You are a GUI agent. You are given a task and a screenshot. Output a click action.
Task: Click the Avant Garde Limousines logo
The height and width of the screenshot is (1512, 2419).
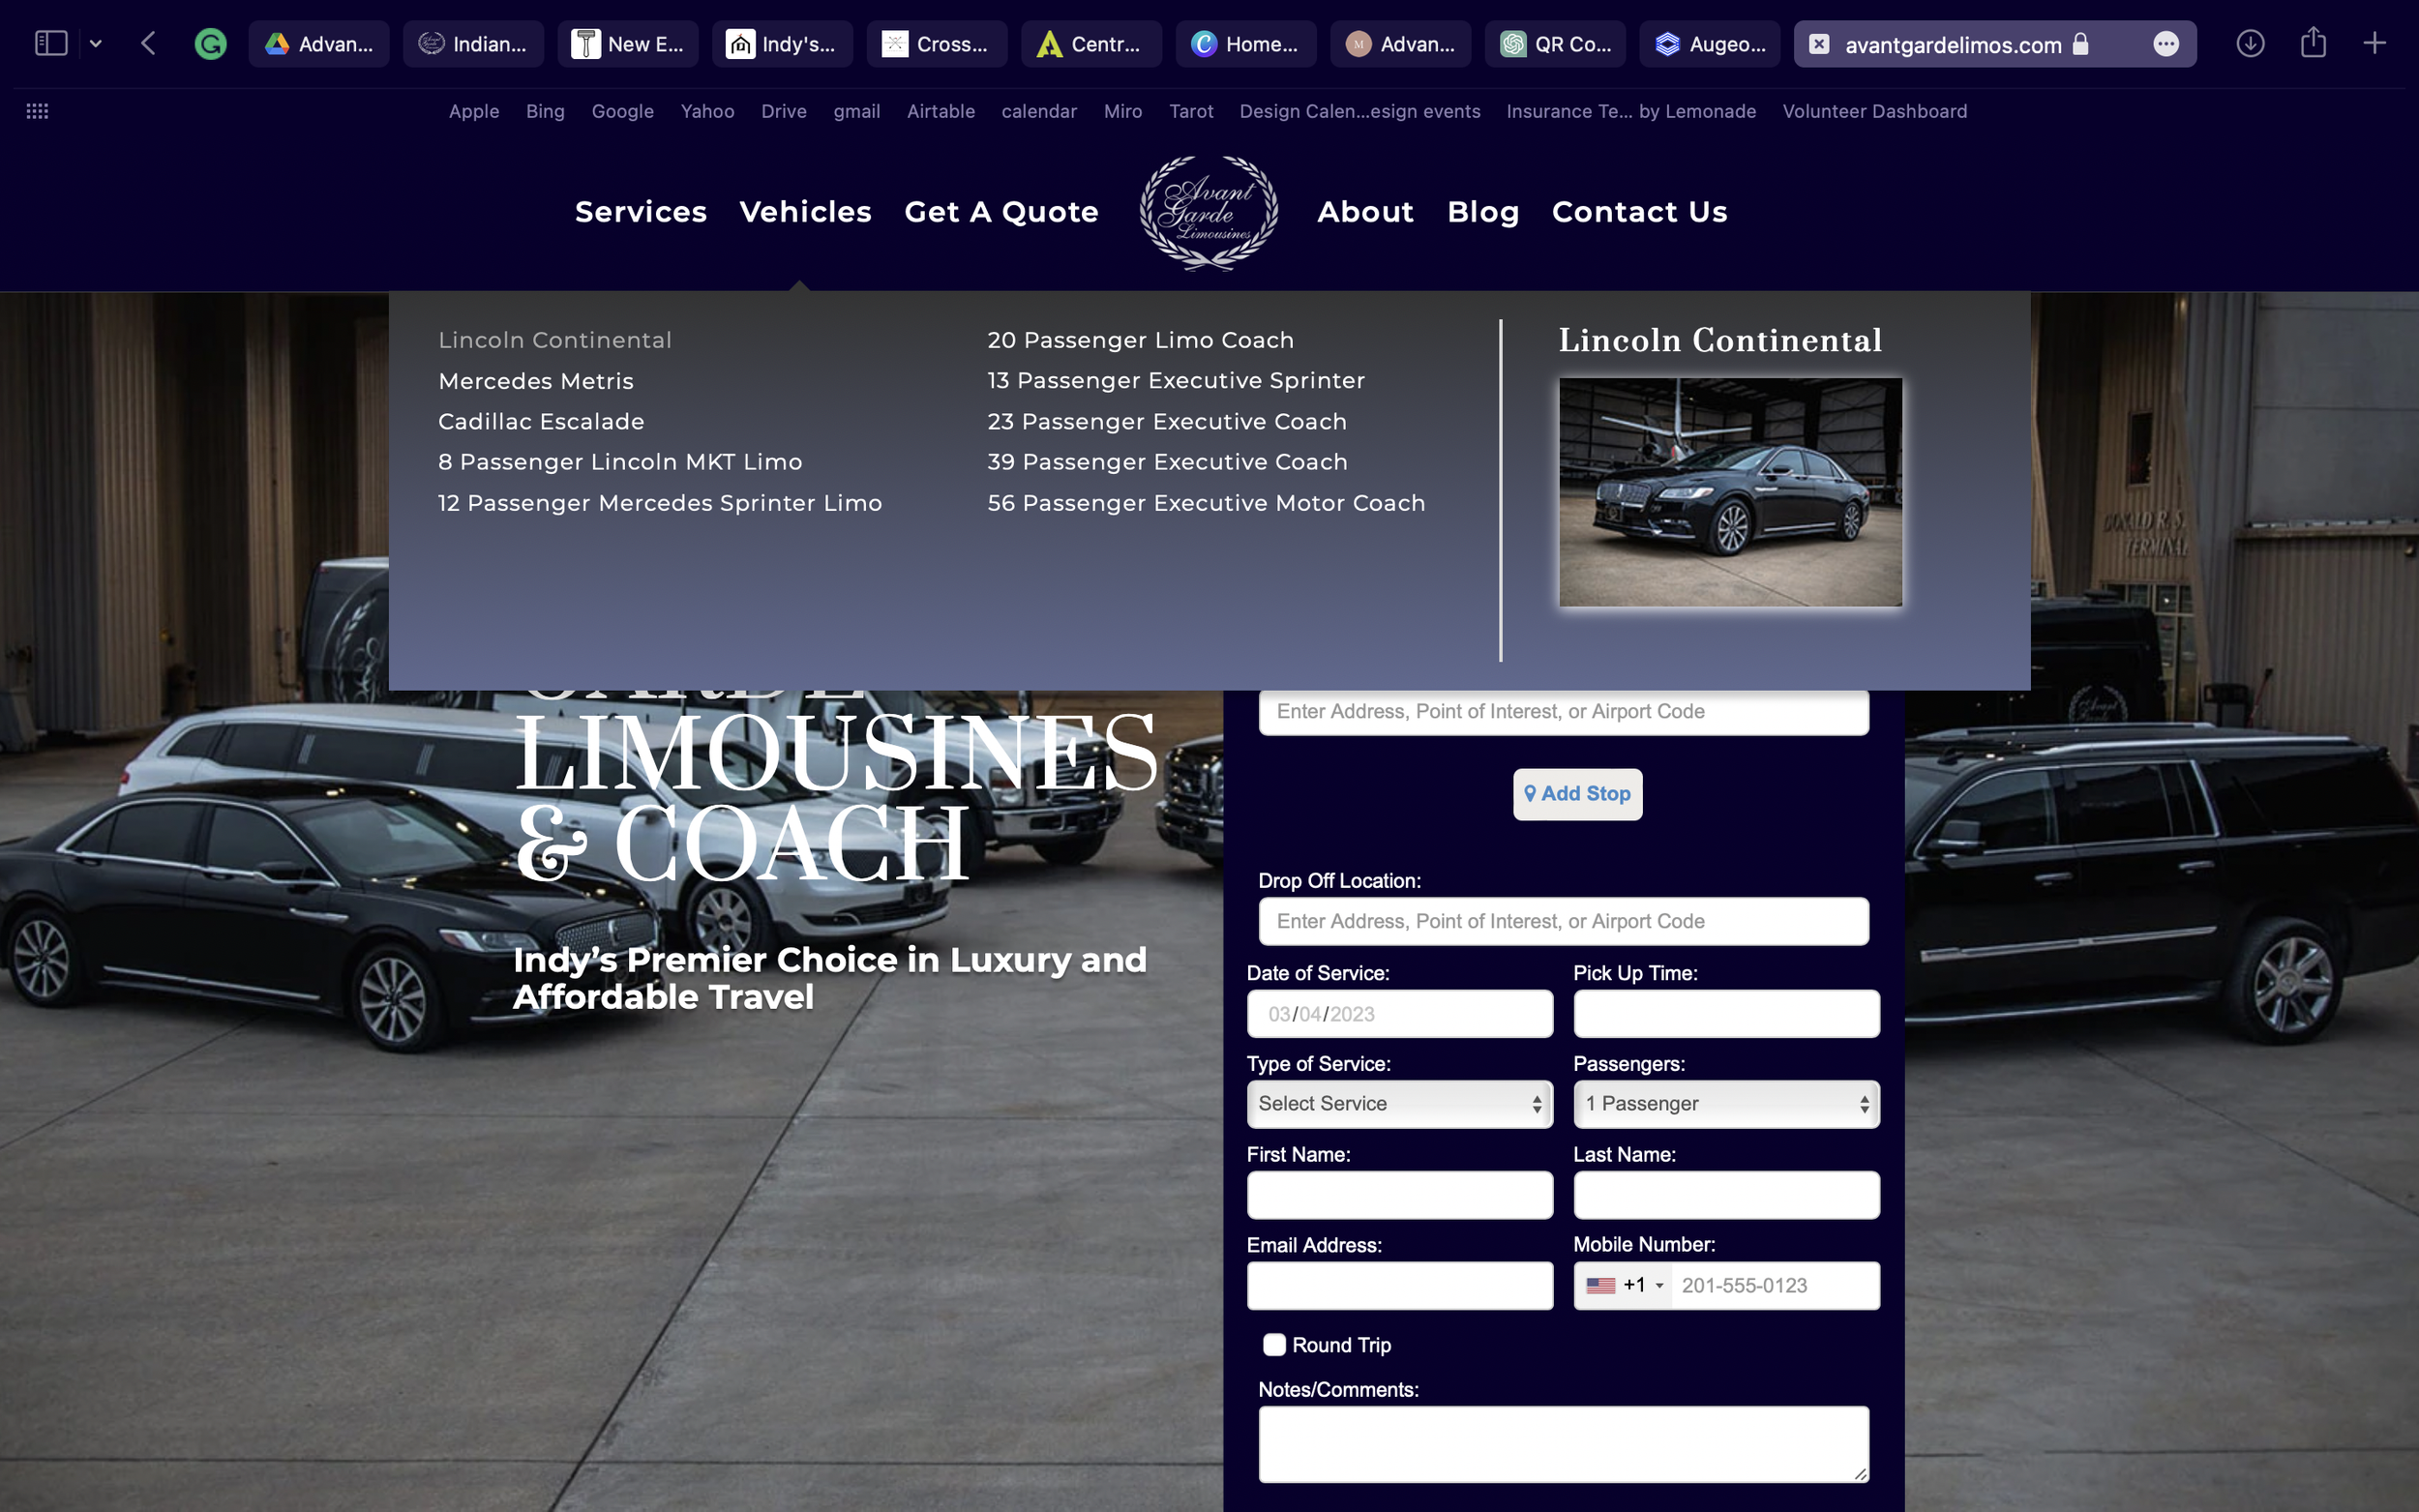tap(1208, 212)
